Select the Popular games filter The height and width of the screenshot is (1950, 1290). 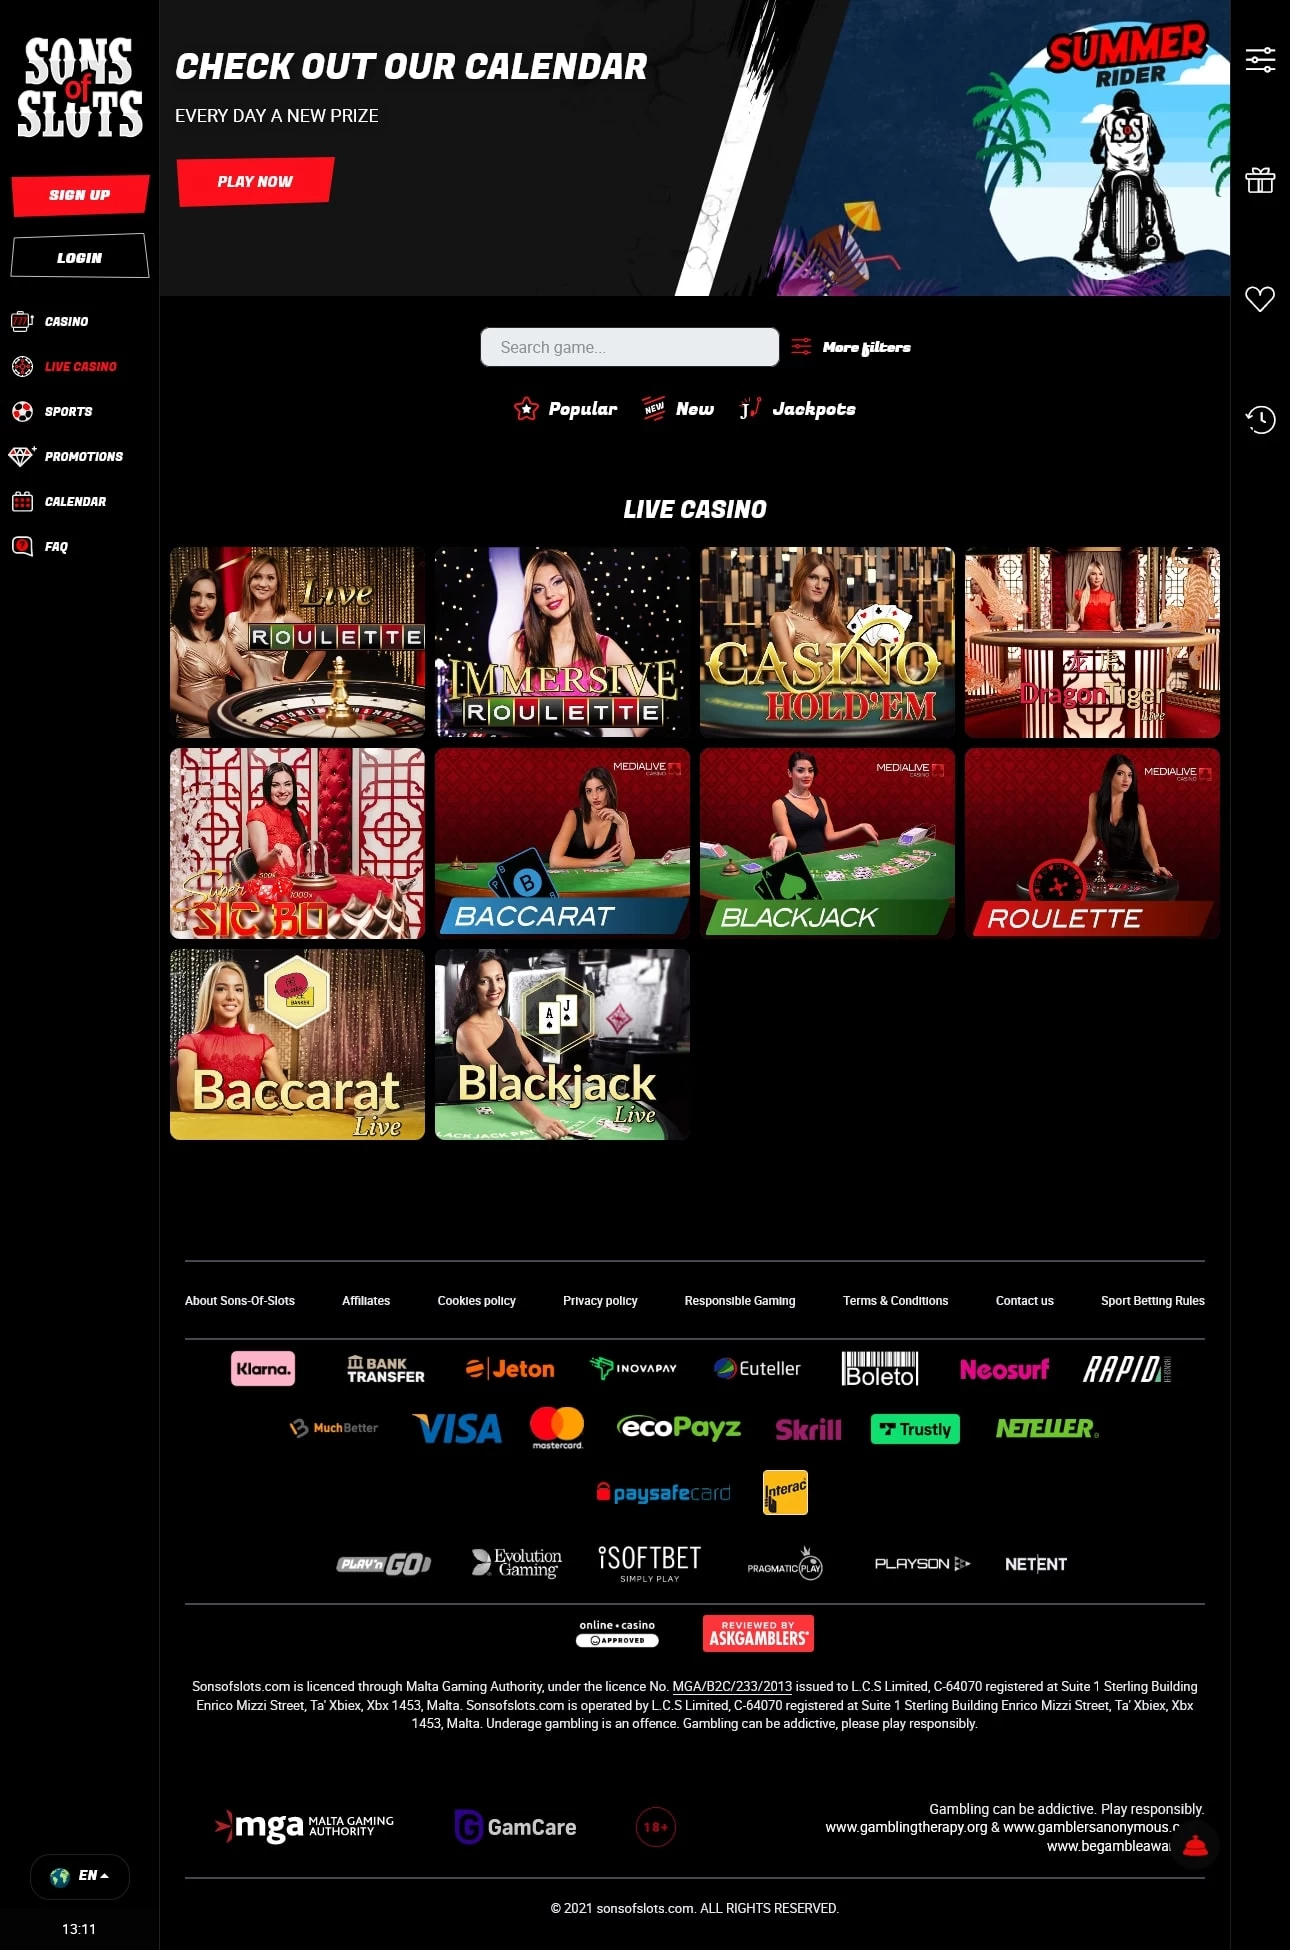pos(565,409)
